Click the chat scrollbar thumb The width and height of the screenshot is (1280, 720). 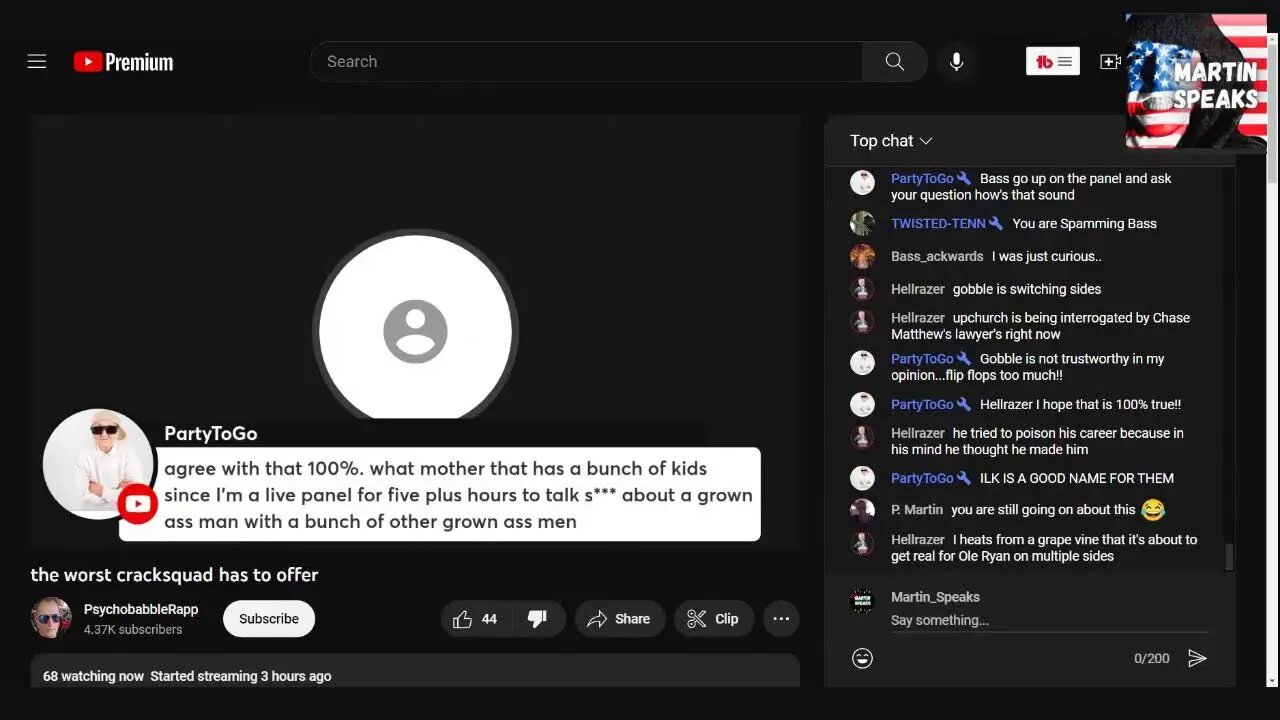[x=1230, y=557]
